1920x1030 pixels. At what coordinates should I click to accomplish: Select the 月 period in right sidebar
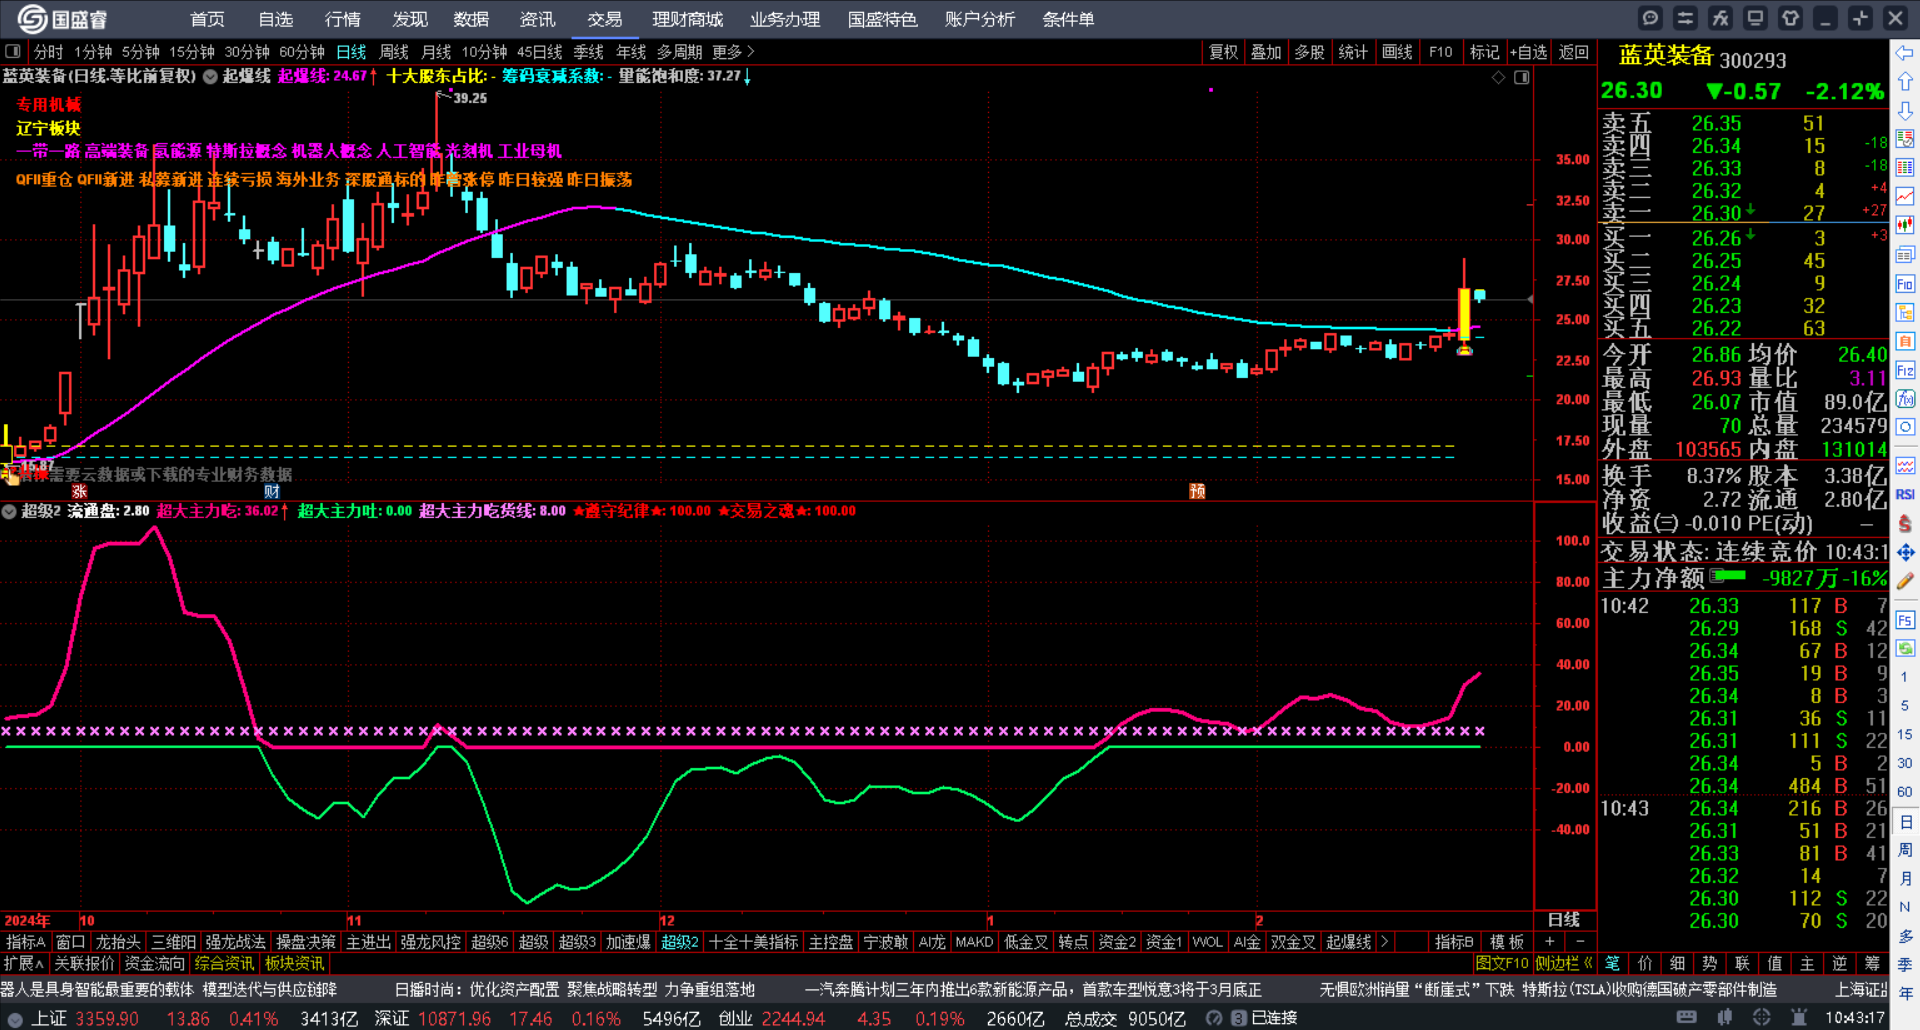click(x=1905, y=879)
